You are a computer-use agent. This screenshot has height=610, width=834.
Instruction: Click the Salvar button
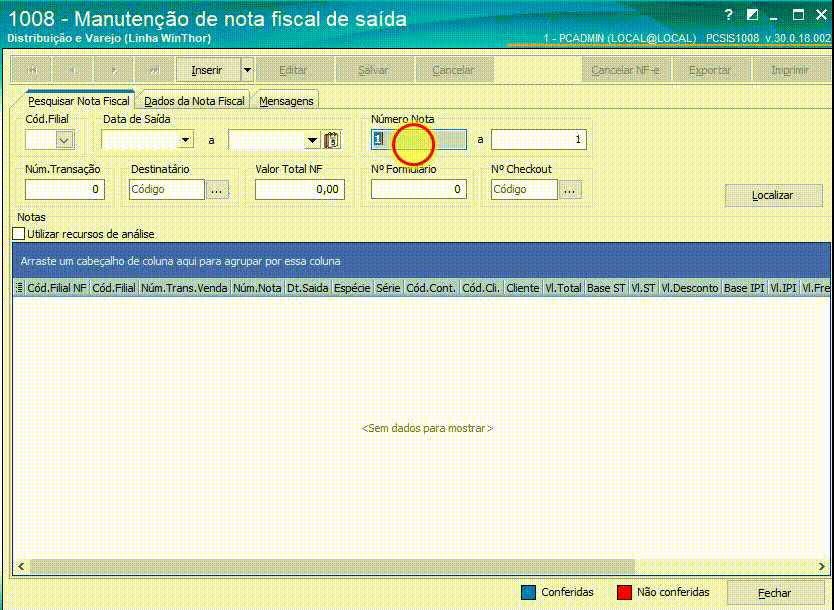pos(373,70)
